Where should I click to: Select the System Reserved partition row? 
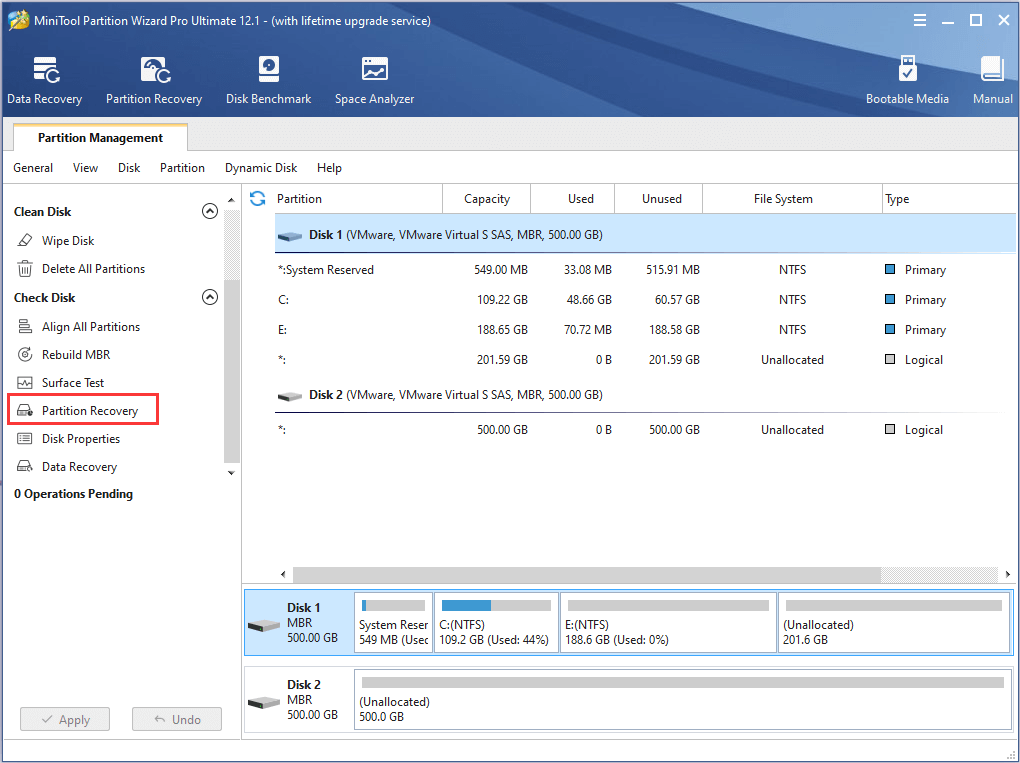click(645, 269)
